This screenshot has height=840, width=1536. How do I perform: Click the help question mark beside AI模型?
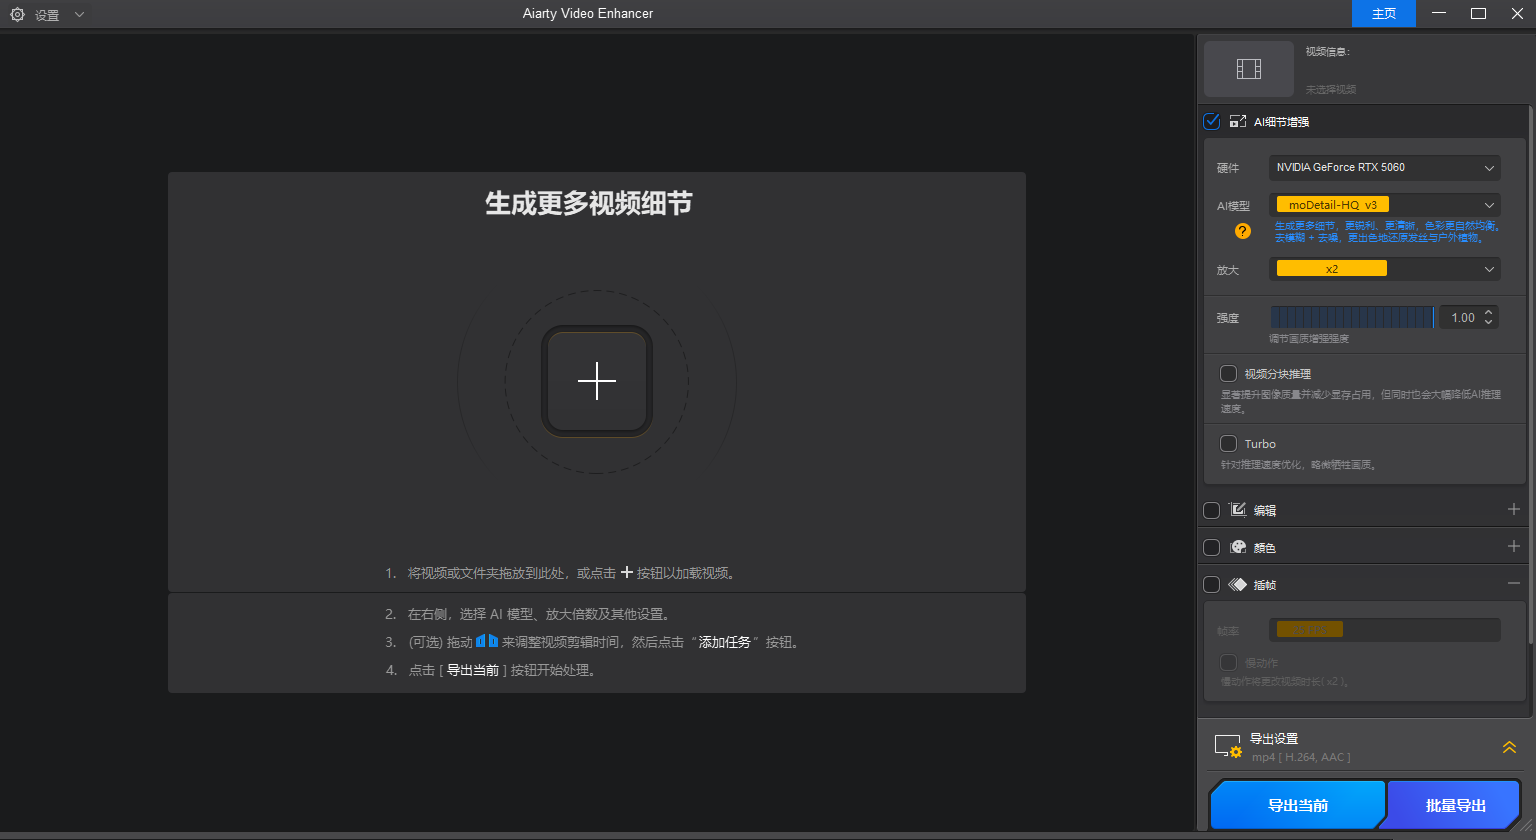[1242, 231]
